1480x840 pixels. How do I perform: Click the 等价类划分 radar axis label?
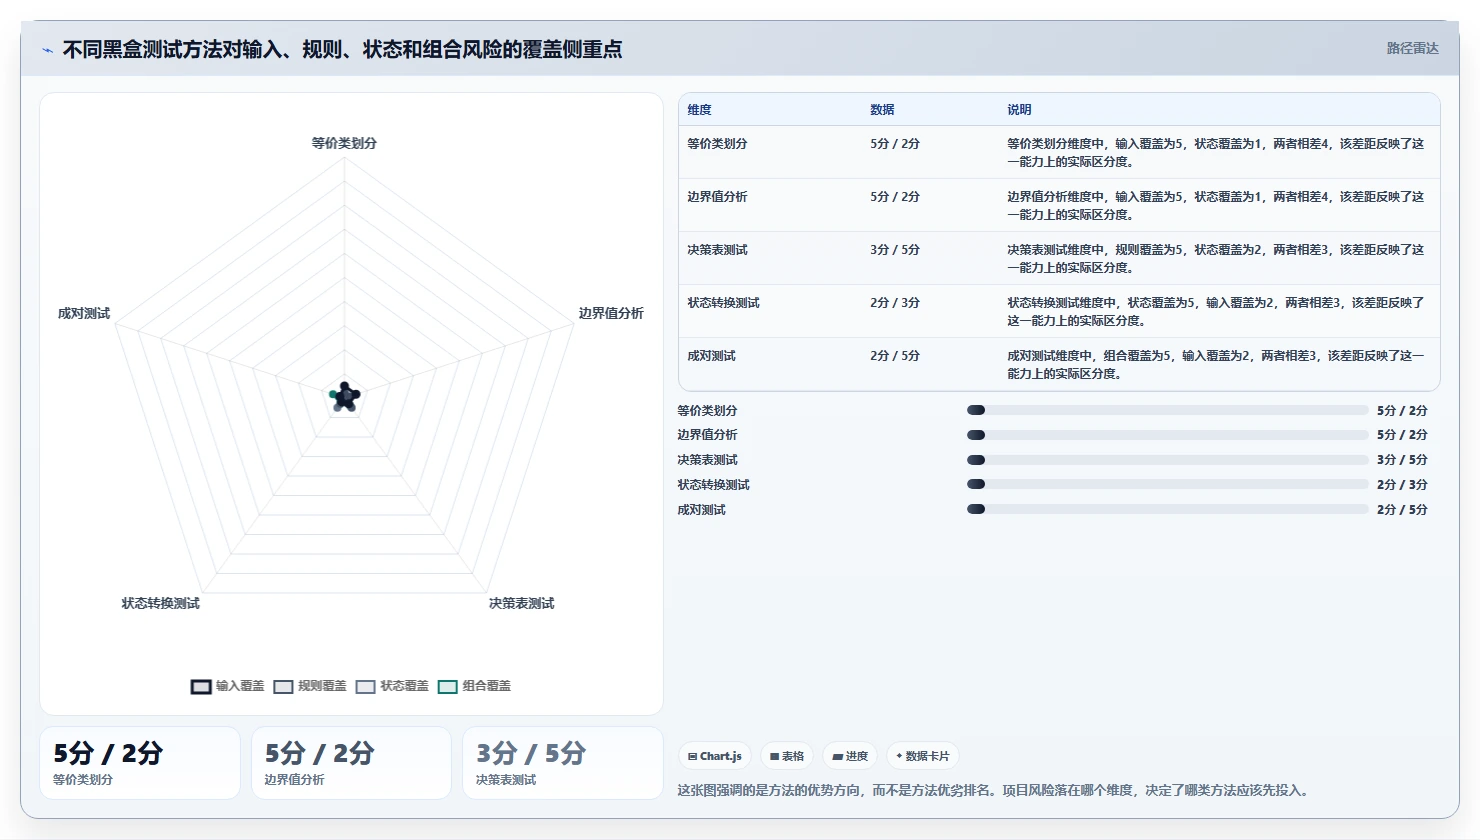(x=344, y=143)
